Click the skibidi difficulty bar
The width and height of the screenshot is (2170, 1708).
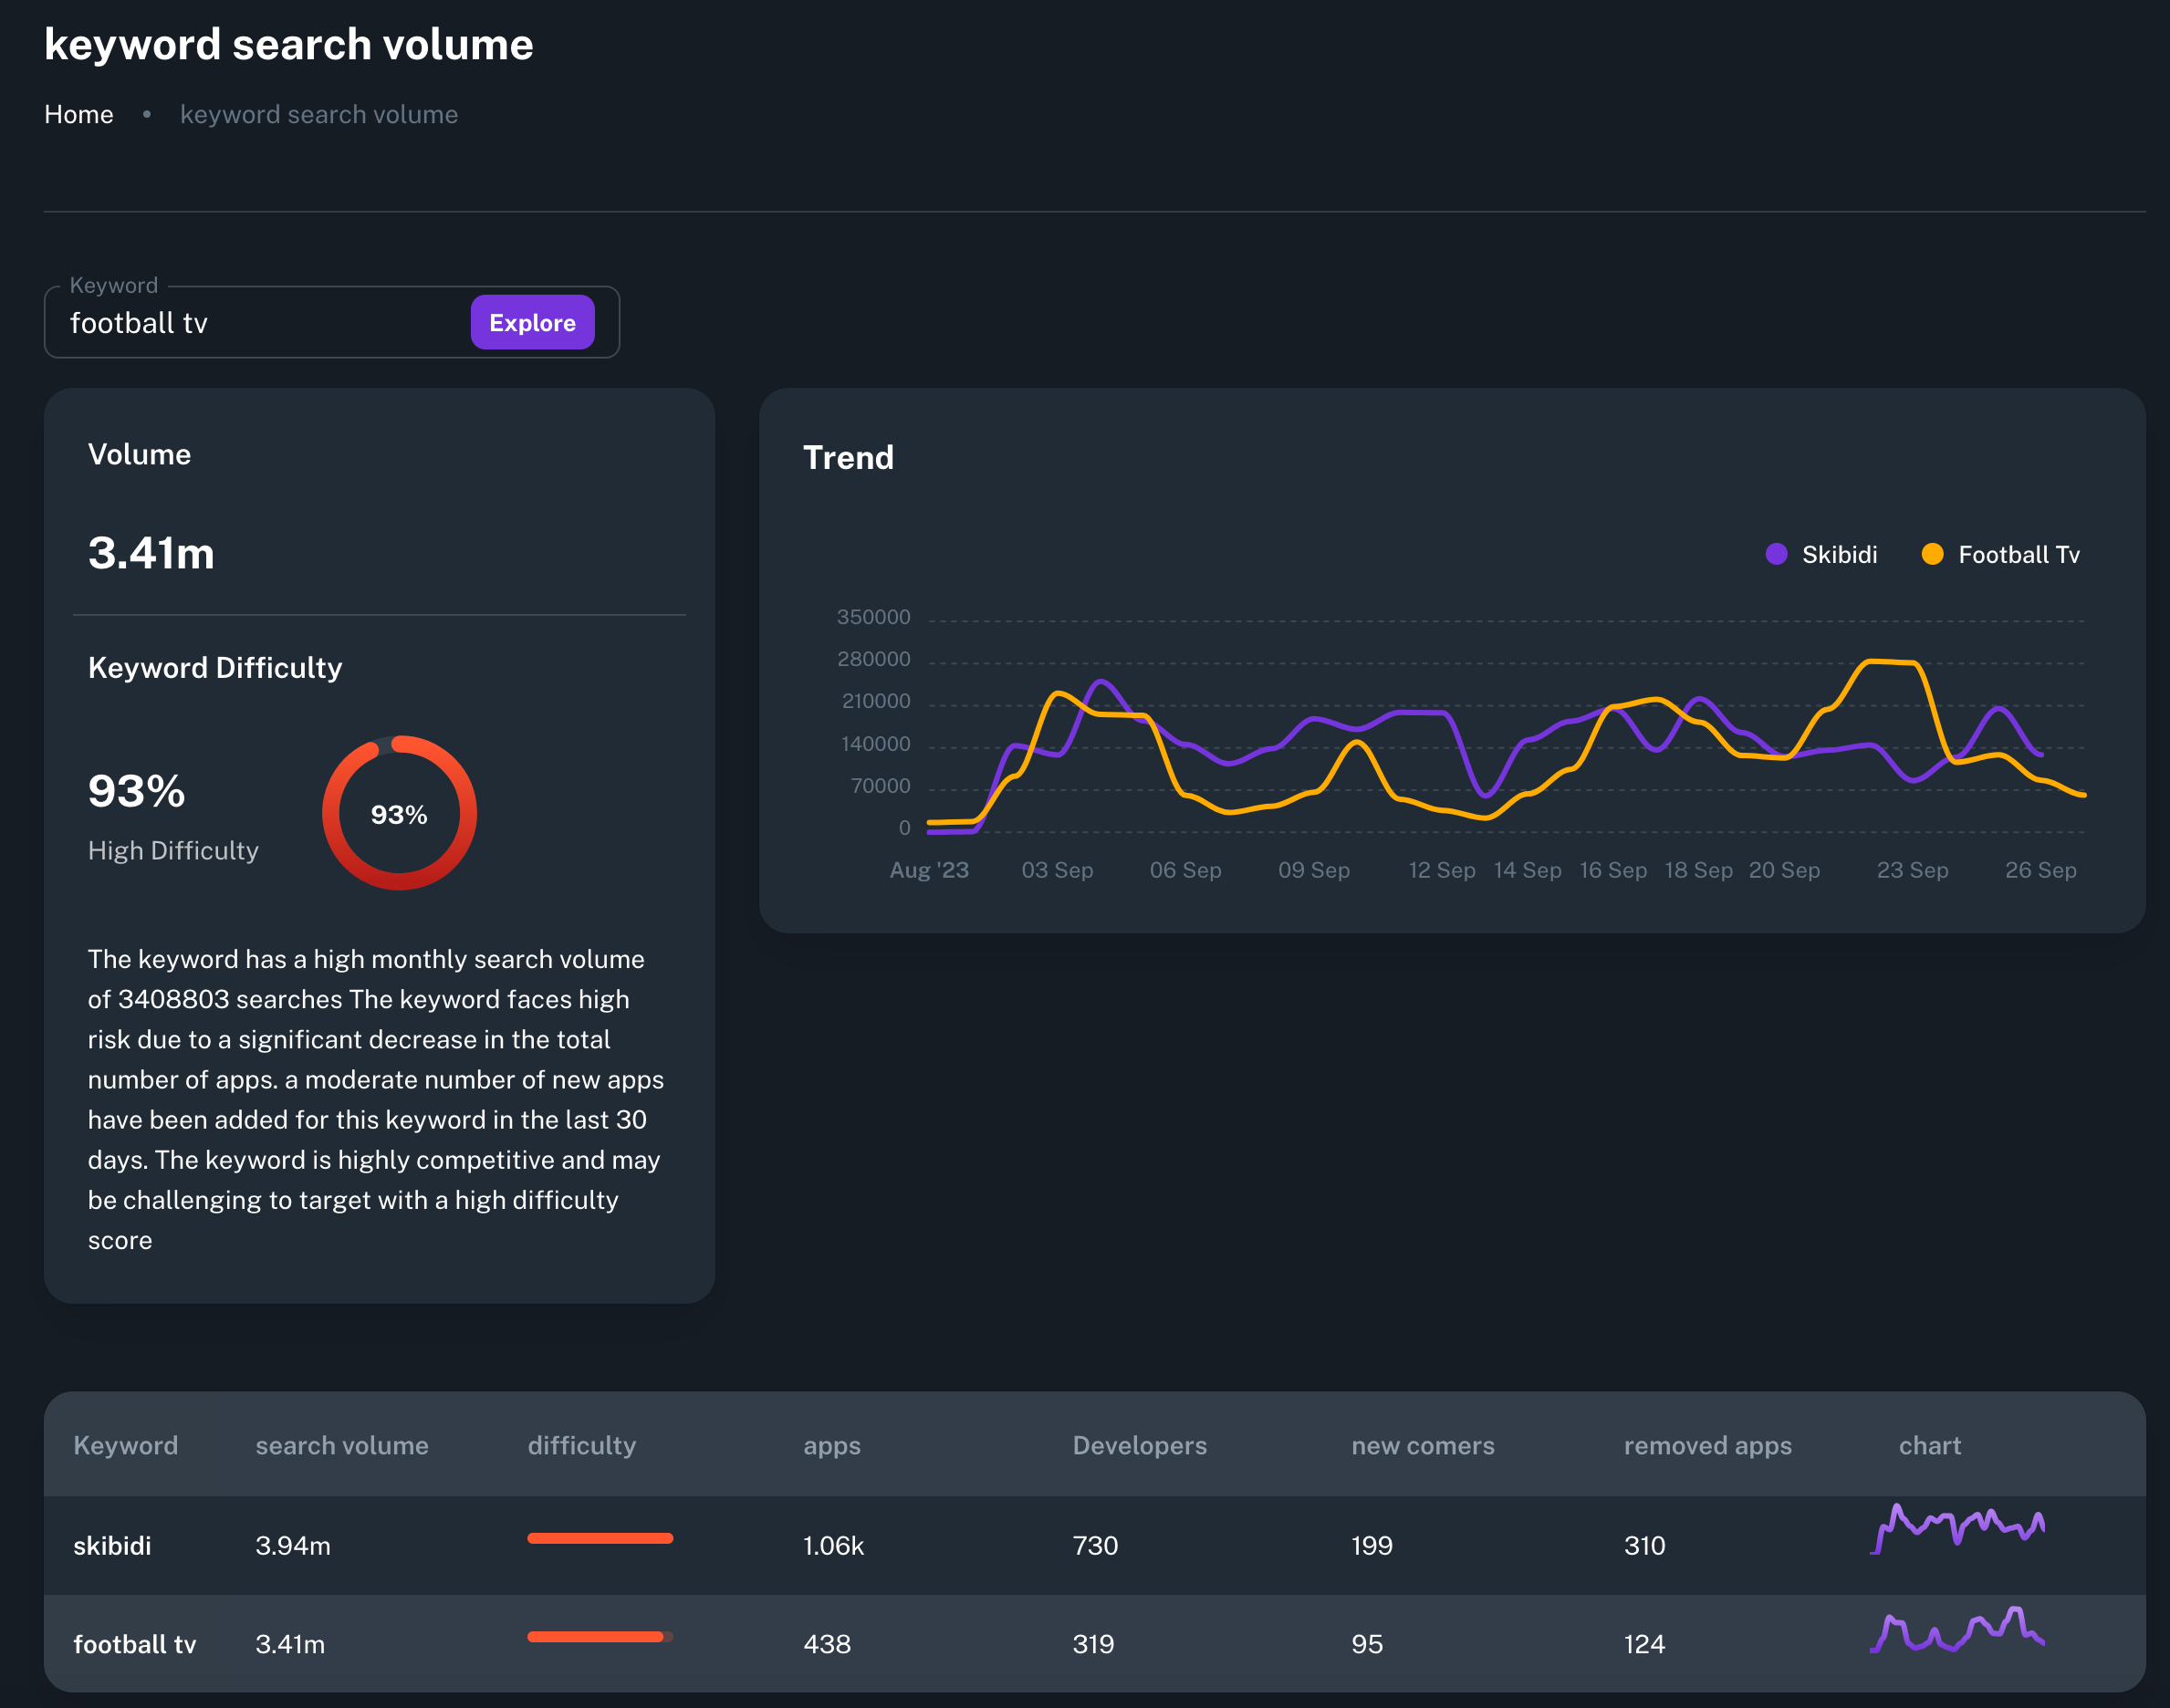point(600,1538)
